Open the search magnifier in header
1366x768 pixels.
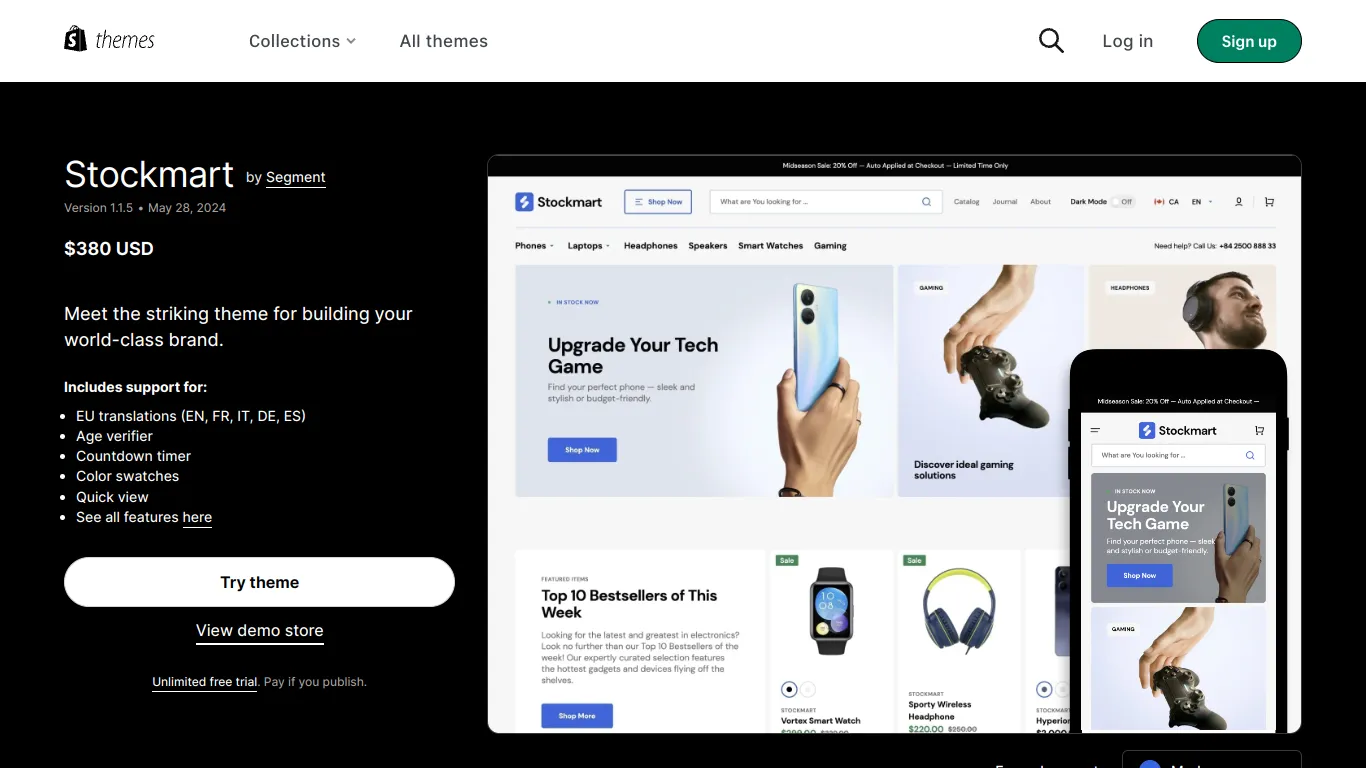1051,41
